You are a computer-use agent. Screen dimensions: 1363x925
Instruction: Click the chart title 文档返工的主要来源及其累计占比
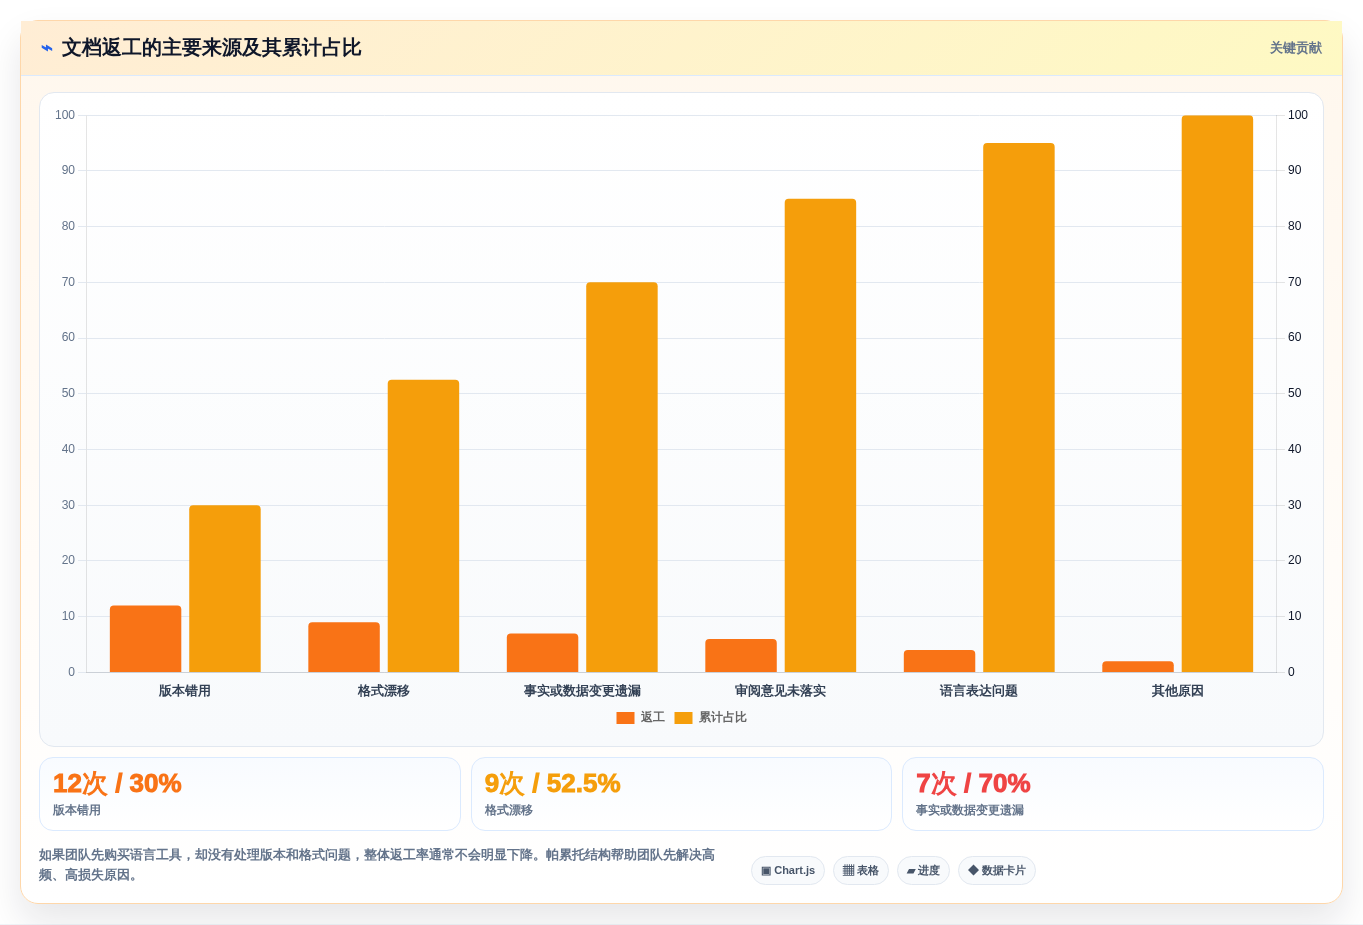click(211, 48)
